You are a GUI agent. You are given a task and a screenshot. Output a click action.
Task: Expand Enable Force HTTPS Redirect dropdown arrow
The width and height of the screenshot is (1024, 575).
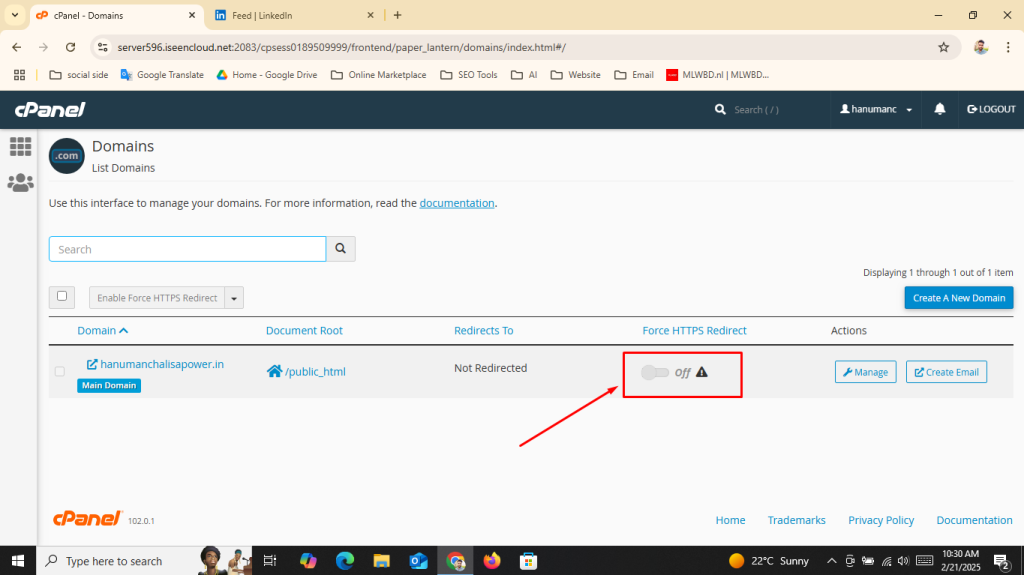234,298
